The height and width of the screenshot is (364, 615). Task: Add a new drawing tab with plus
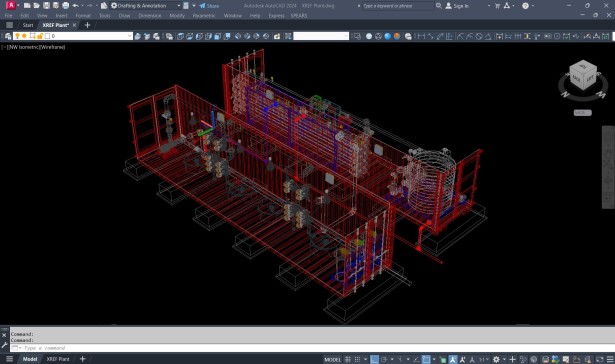pos(87,25)
